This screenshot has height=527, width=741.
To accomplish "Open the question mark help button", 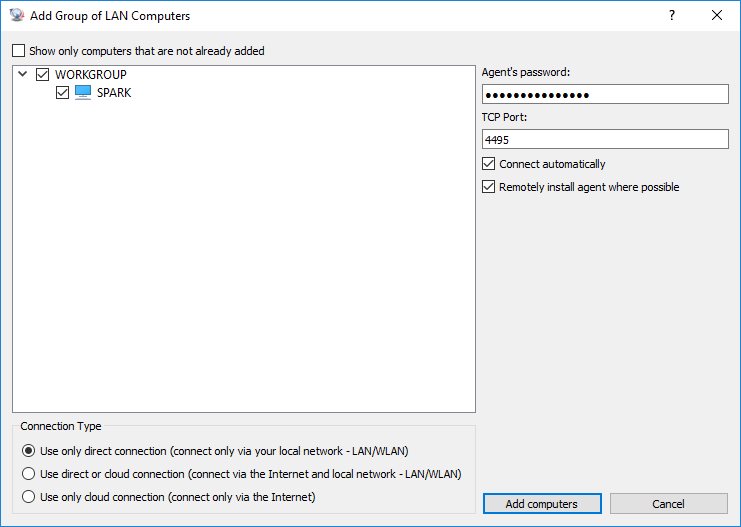I will pos(672,16).
